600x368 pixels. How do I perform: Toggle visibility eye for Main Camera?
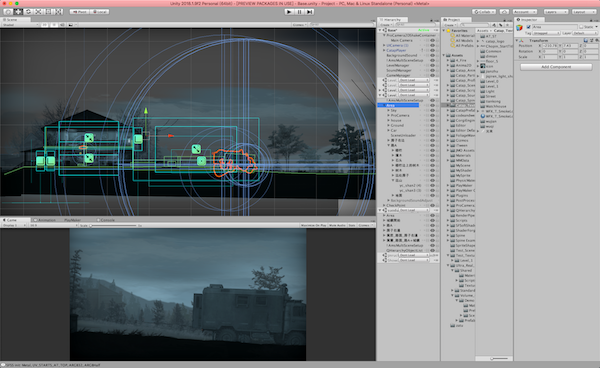pos(432,40)
